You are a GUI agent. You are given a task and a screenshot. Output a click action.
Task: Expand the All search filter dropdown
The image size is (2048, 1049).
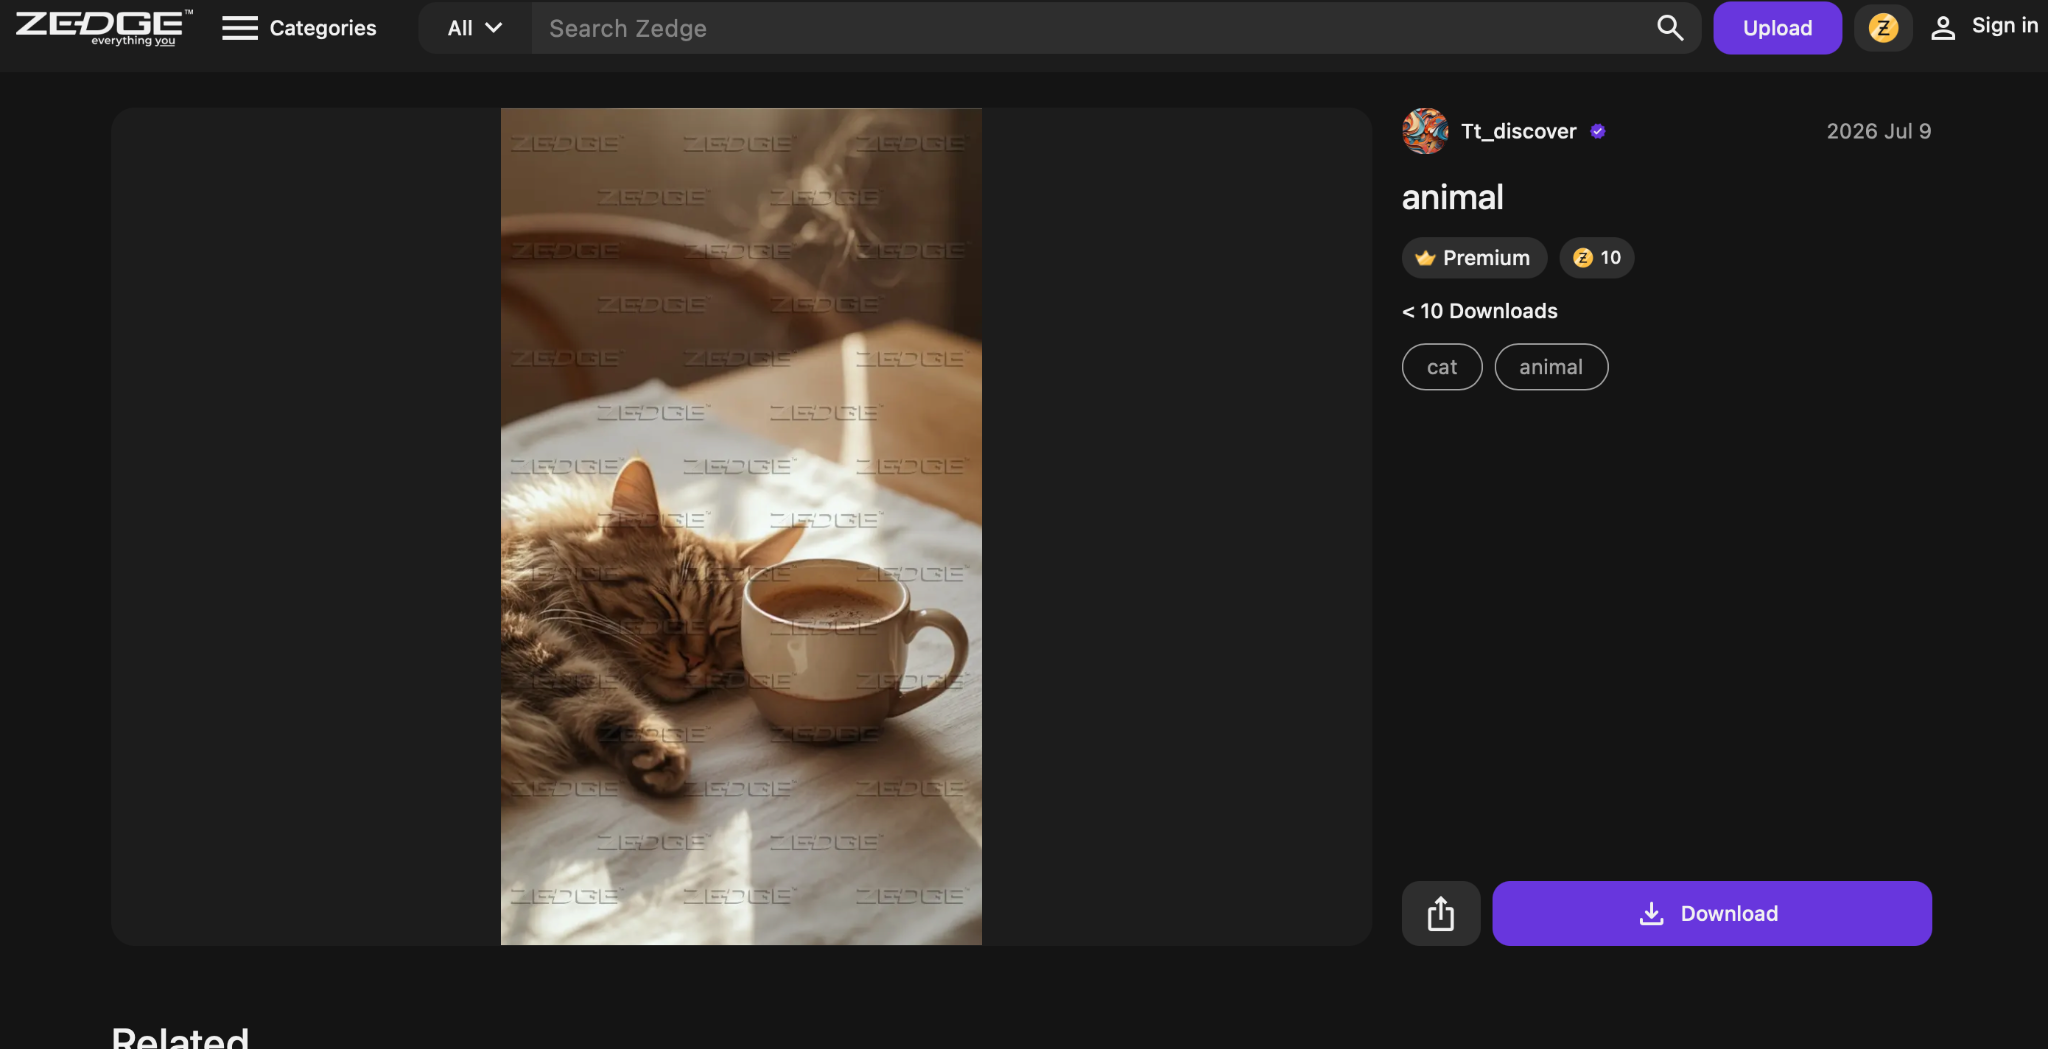475,28
